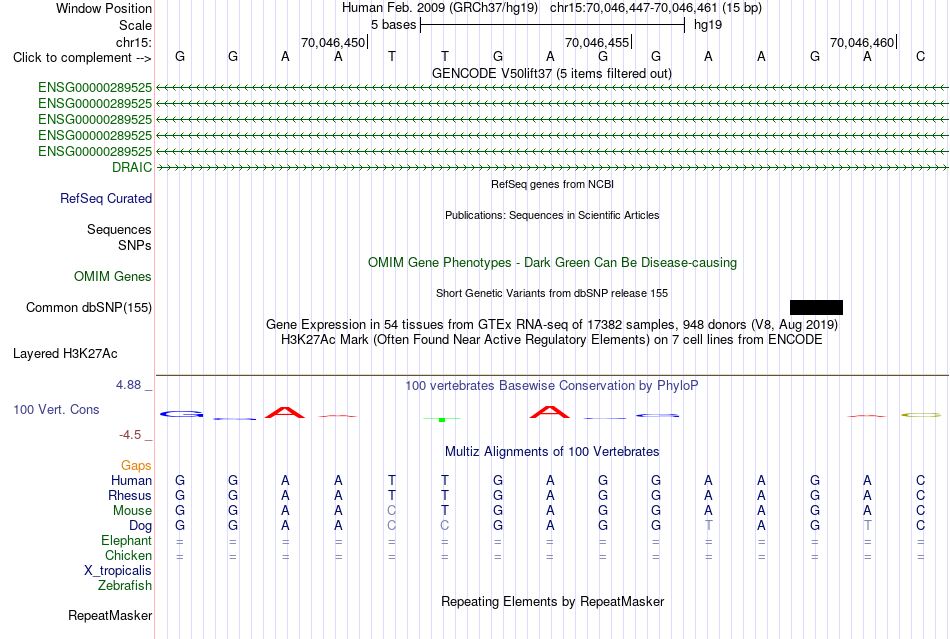Click the 'RefSeq genes from NCBI' title

(552, 184)
